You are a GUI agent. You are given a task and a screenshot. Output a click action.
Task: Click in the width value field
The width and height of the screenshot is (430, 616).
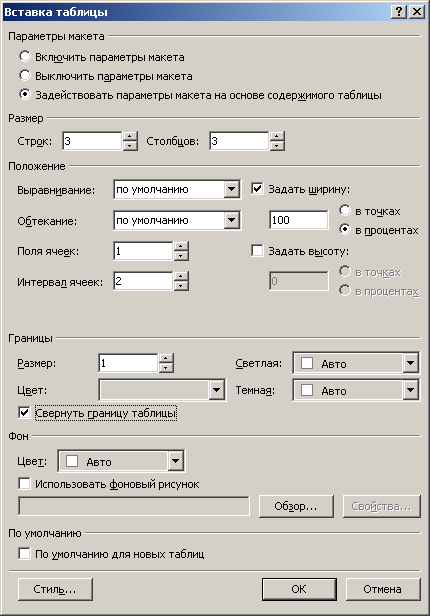coord(299,220)
